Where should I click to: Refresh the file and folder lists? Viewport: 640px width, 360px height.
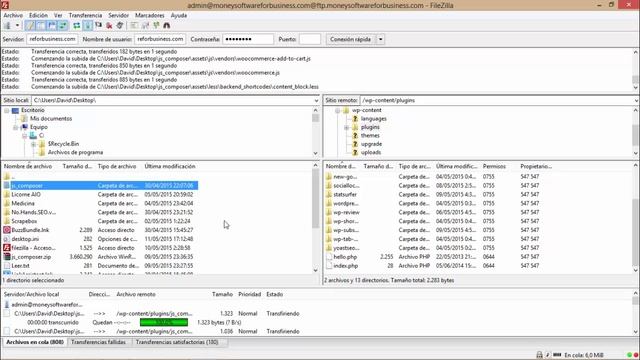click(77, 25)
